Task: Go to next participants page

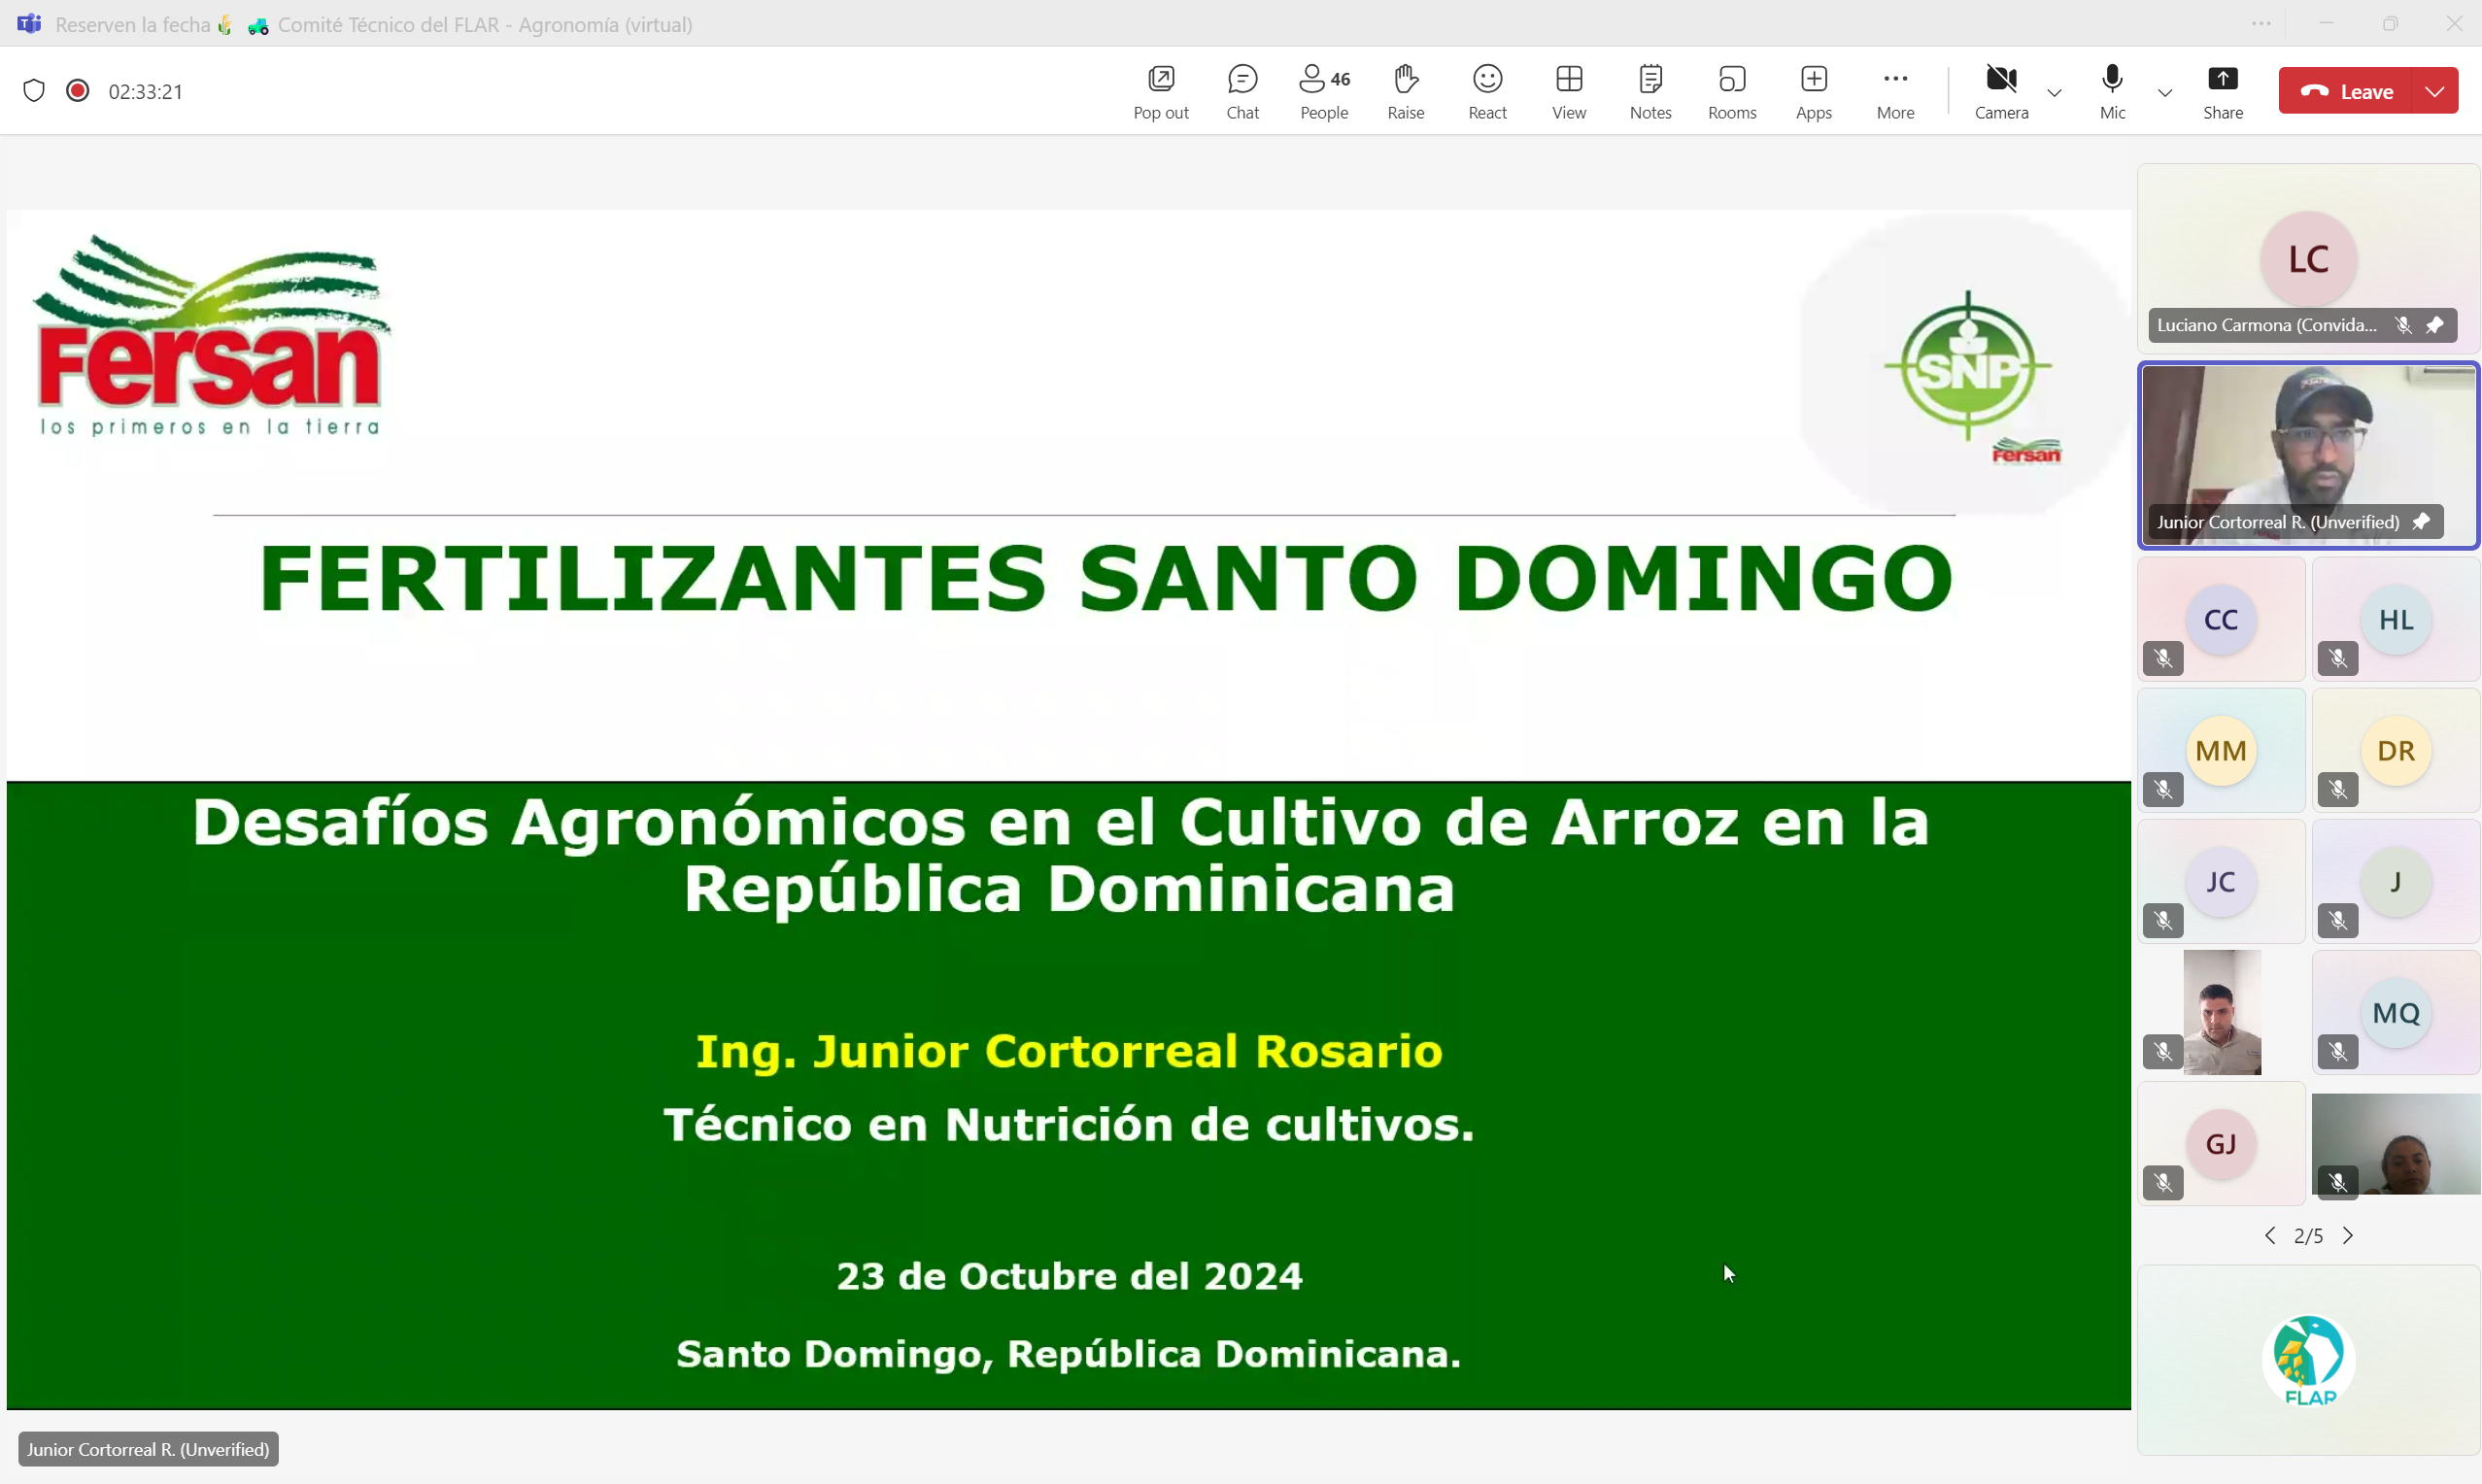Action: (2348, 1236)
